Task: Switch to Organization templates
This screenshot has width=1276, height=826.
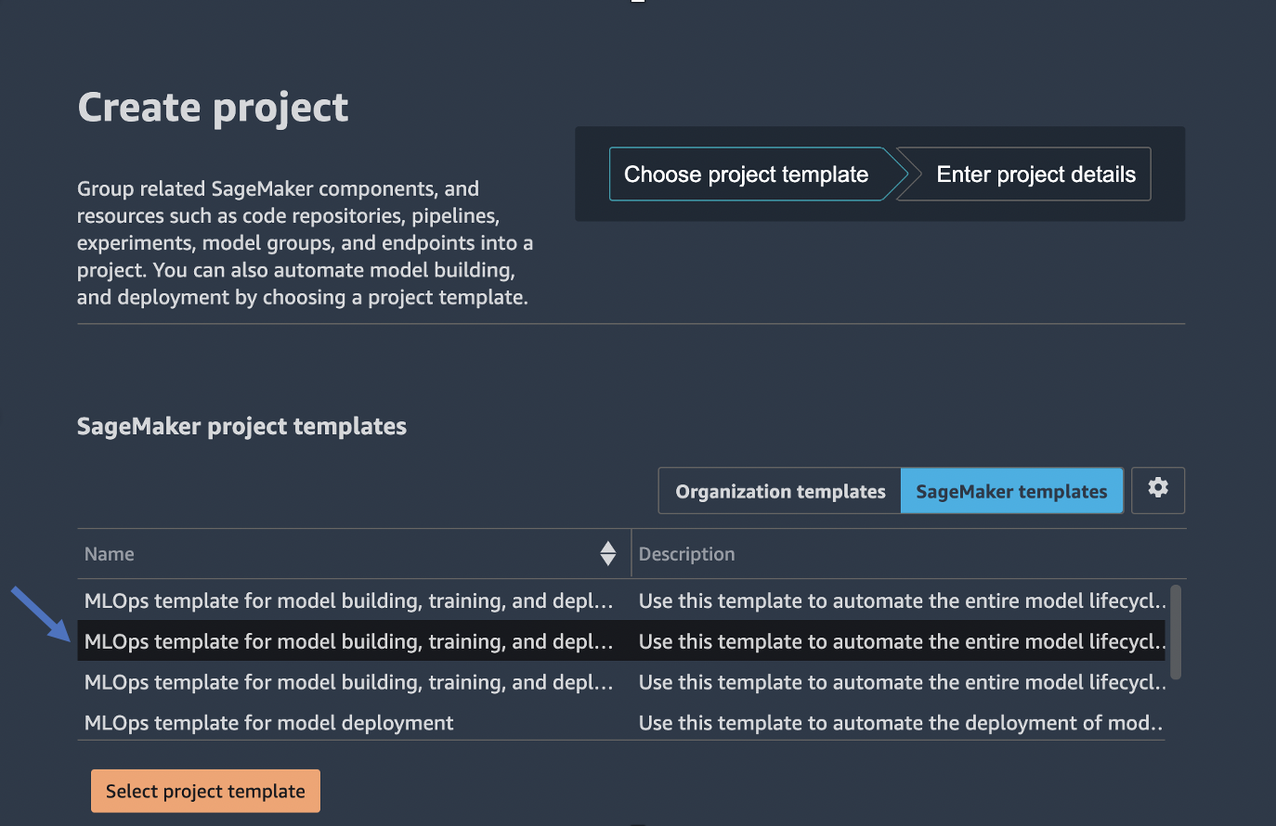Action: [780, 491]
